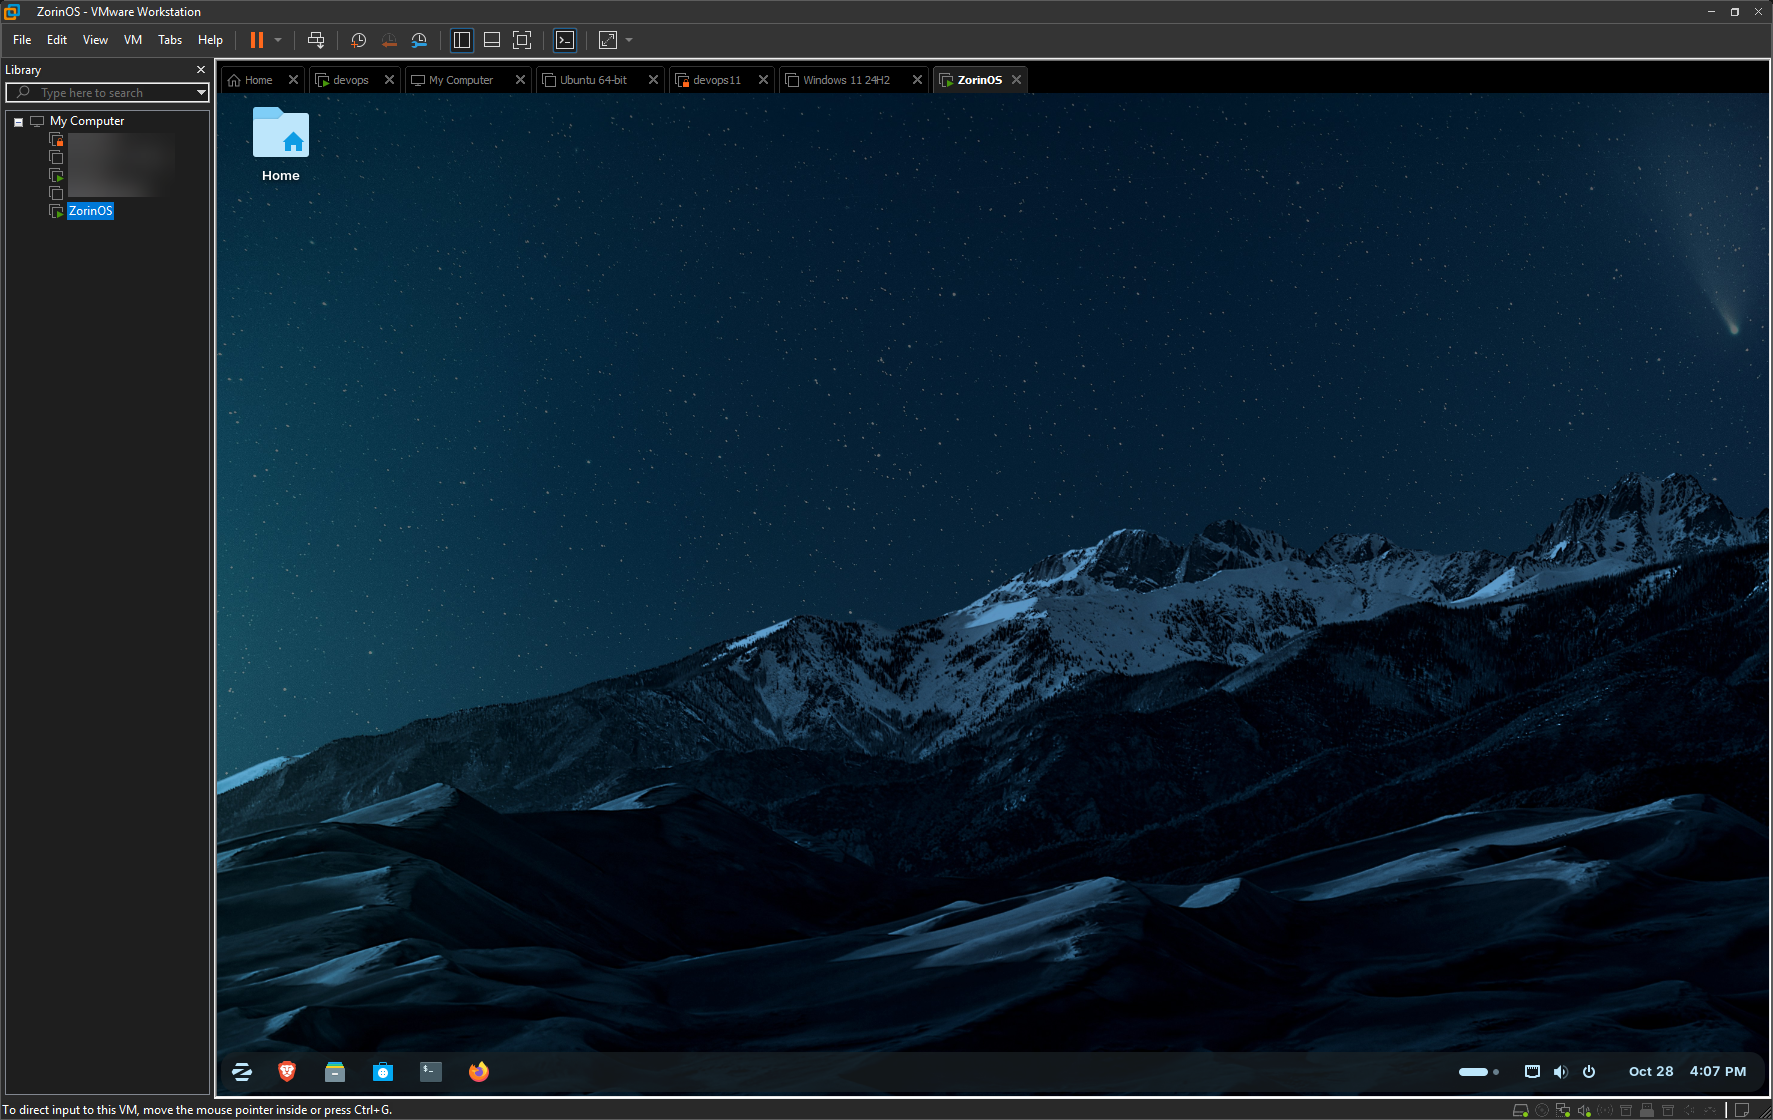Screen dimensions: 1773x1120
Task: Click the orange Suspend VM pause button
Action: (x=257, y=40)
